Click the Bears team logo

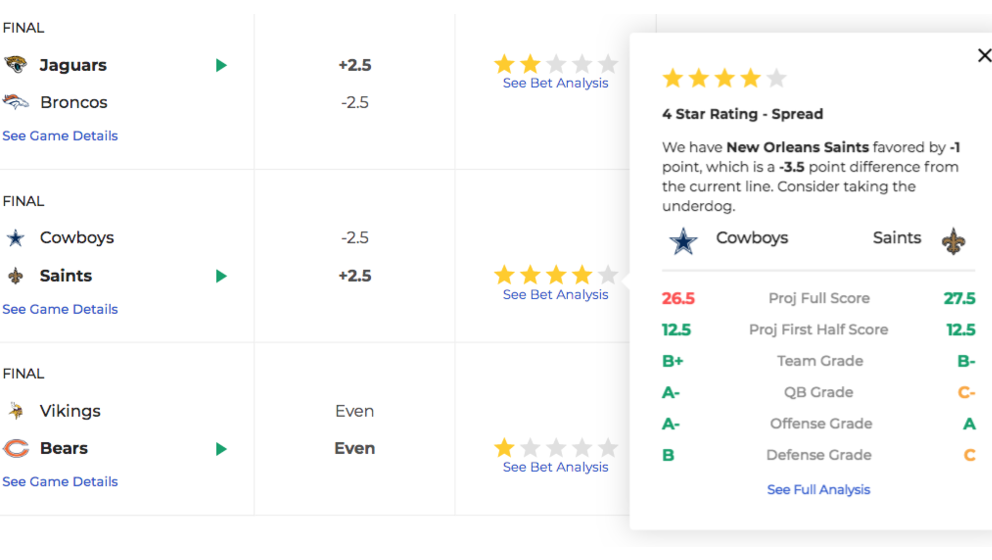click(16, 448)
